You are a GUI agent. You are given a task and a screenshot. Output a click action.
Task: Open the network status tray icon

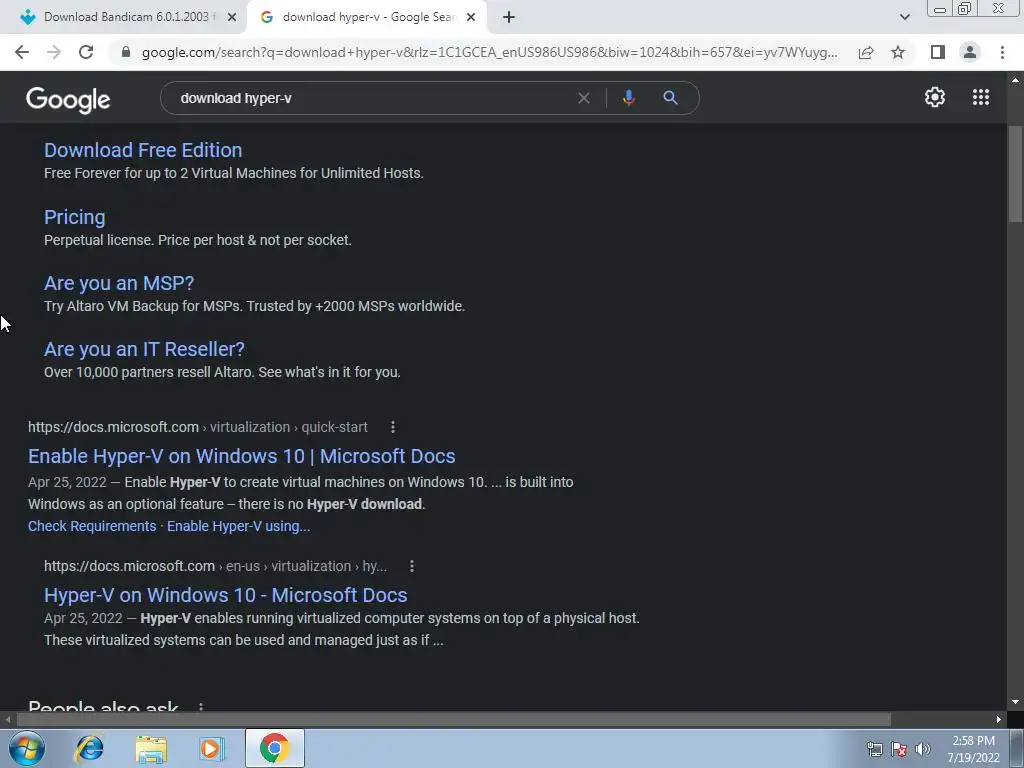[874, 749]
